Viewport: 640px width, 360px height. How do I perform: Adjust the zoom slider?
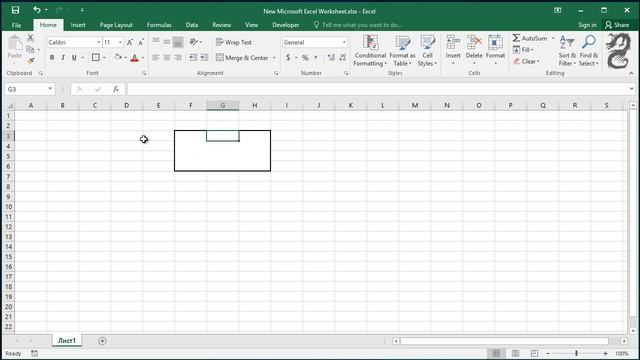[x=576, y=353]
